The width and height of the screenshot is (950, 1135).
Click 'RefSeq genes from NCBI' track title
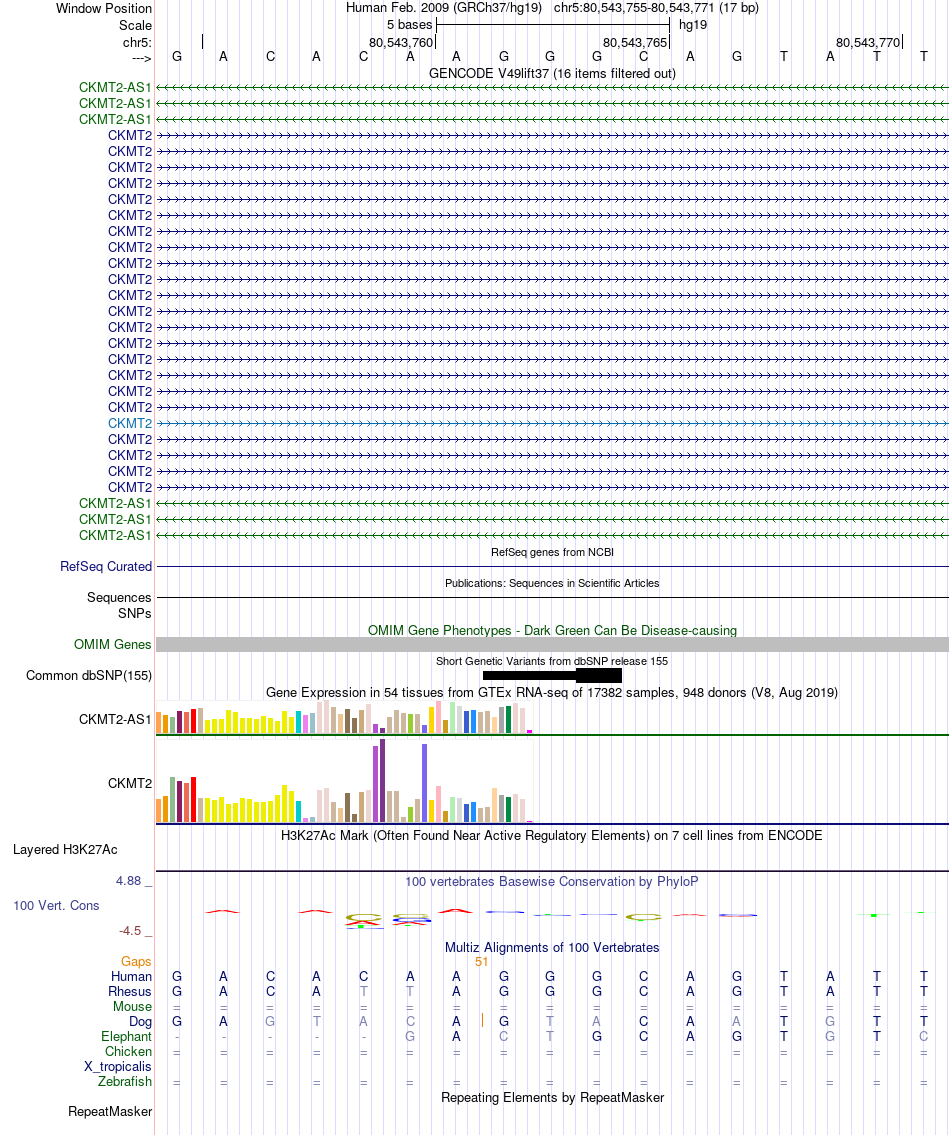[x=552, y=552]
